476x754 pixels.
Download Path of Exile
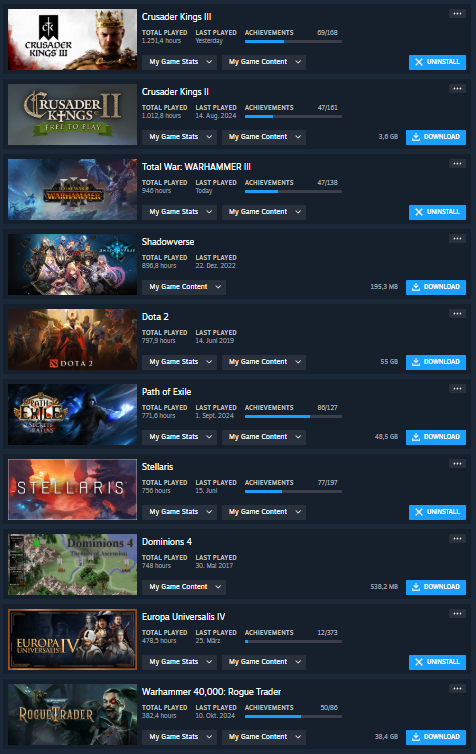point(436,437)
